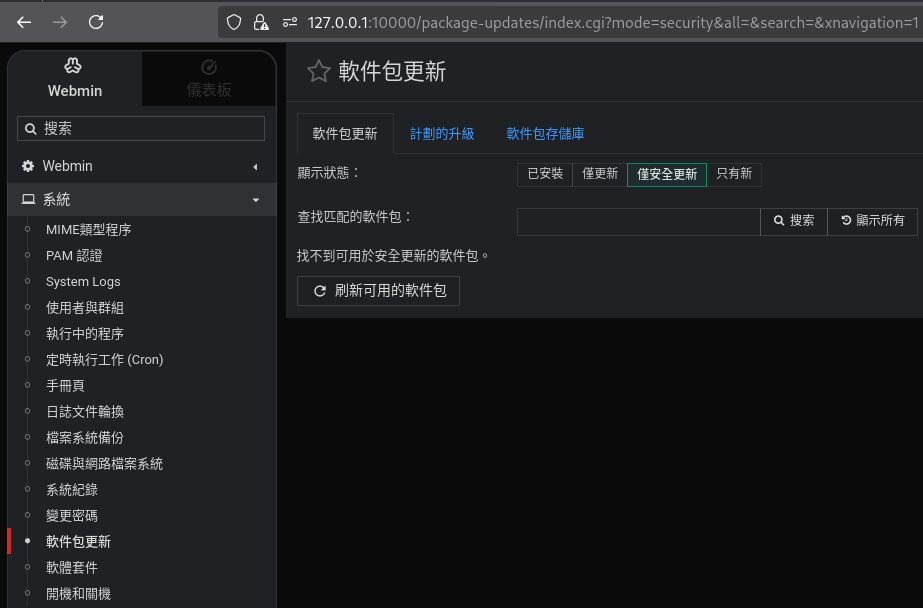Click the shield icon in address bar
923x608 pixels.
click(x=234, y=22)
